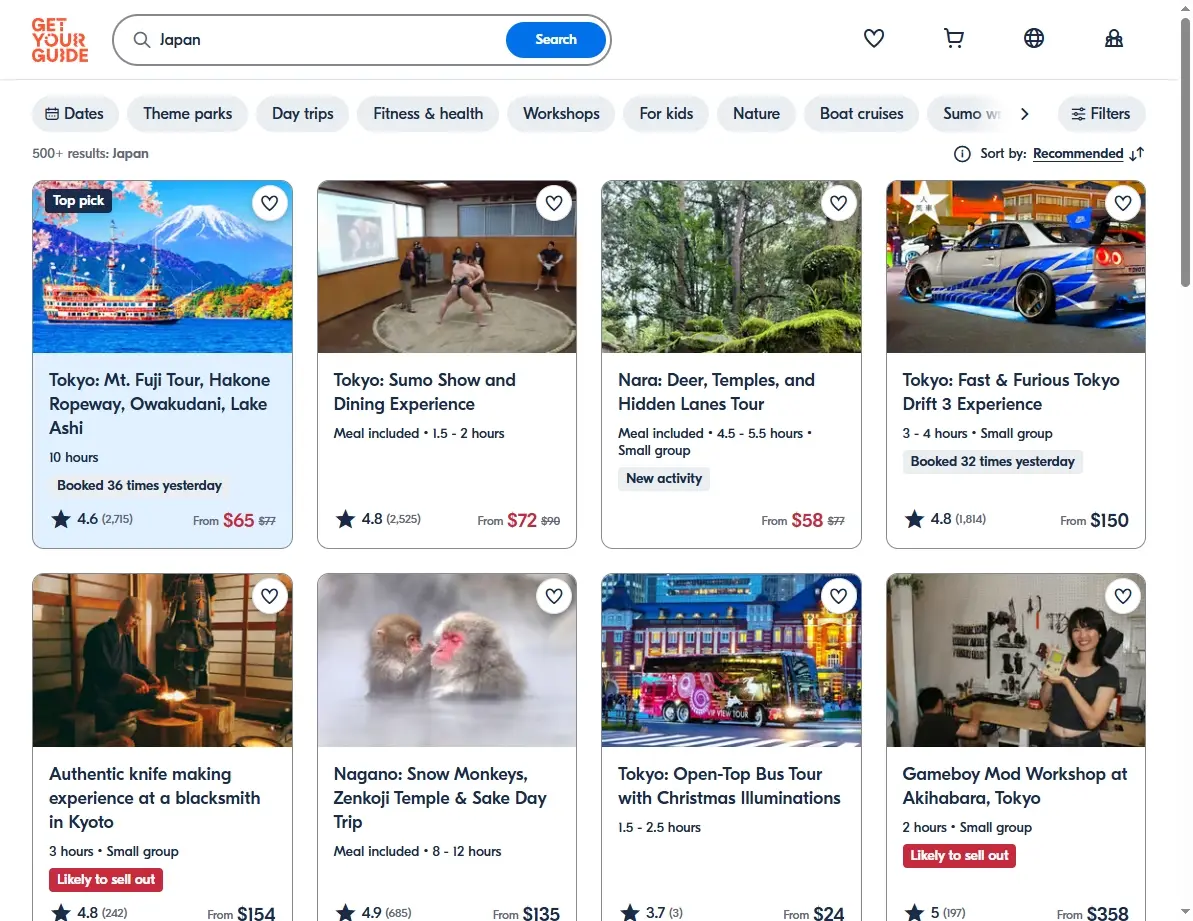This screenshot has height=921, width=1193.
Task: Open the language and currency globe icon
Action: click(x=1033, y=38)
